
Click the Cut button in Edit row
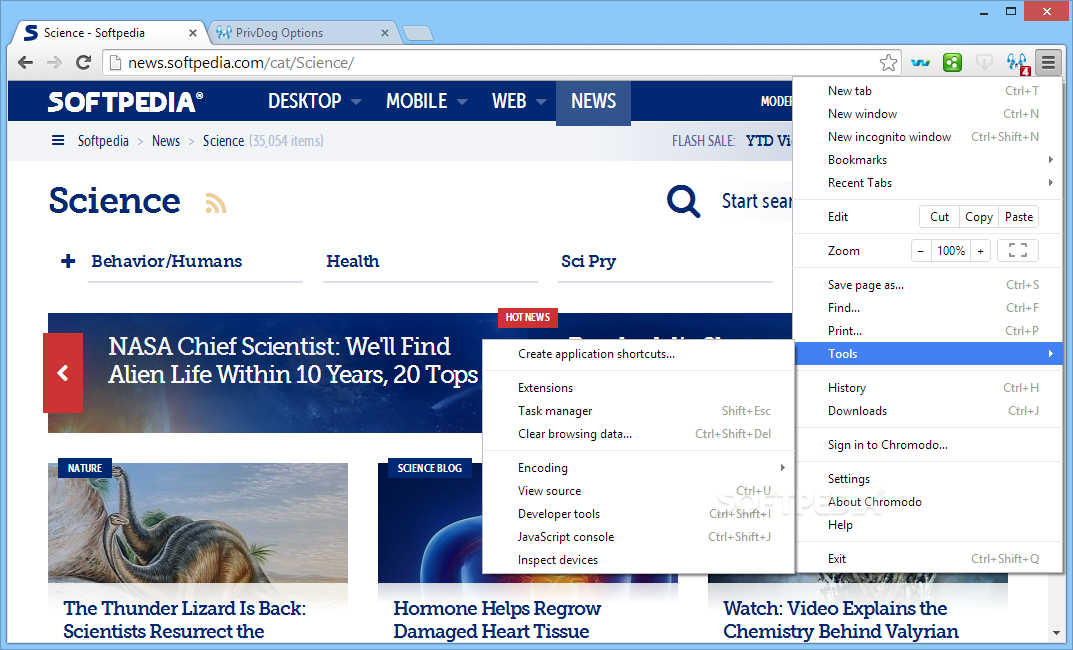pyautogui.click(x=939, y=217)
